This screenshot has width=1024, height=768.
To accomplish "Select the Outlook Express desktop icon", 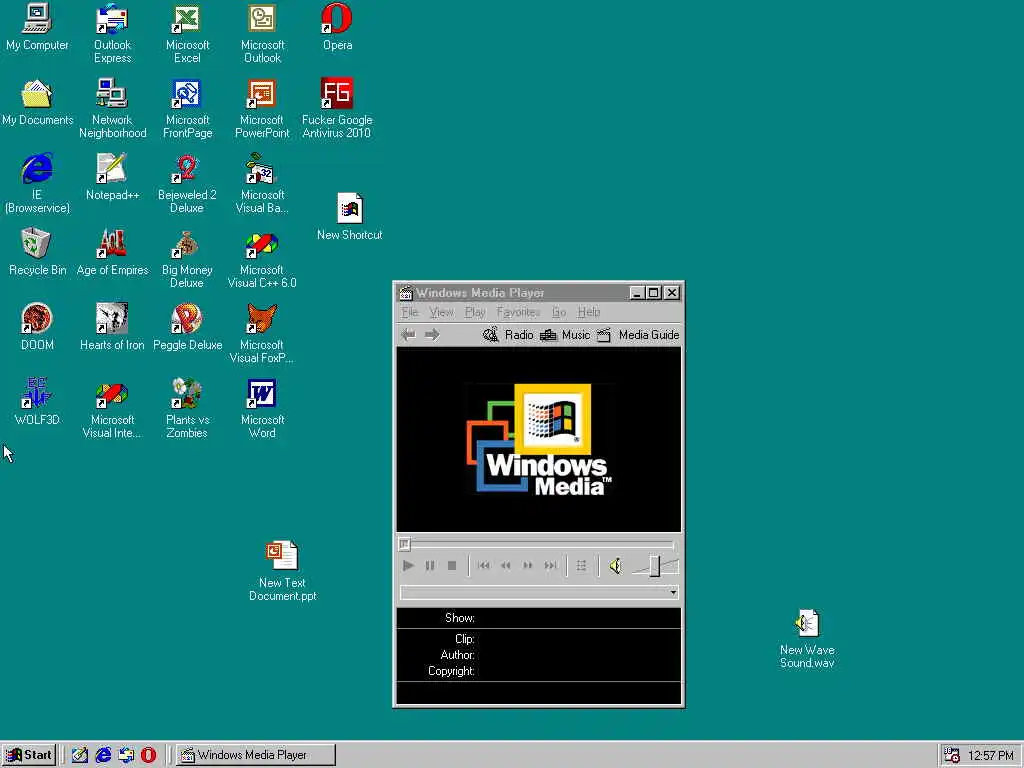I will tap(112, 33).
